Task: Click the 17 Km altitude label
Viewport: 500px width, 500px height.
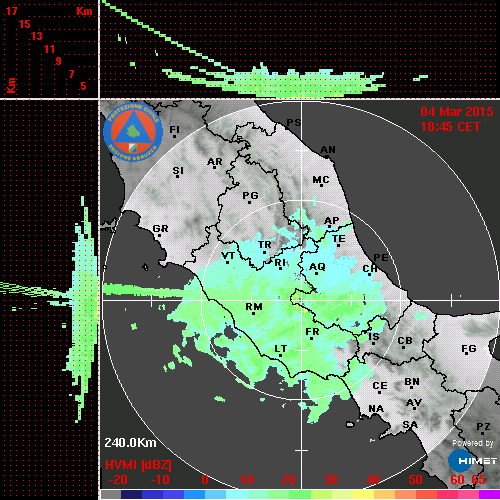Action: click(x=11, y=11)
